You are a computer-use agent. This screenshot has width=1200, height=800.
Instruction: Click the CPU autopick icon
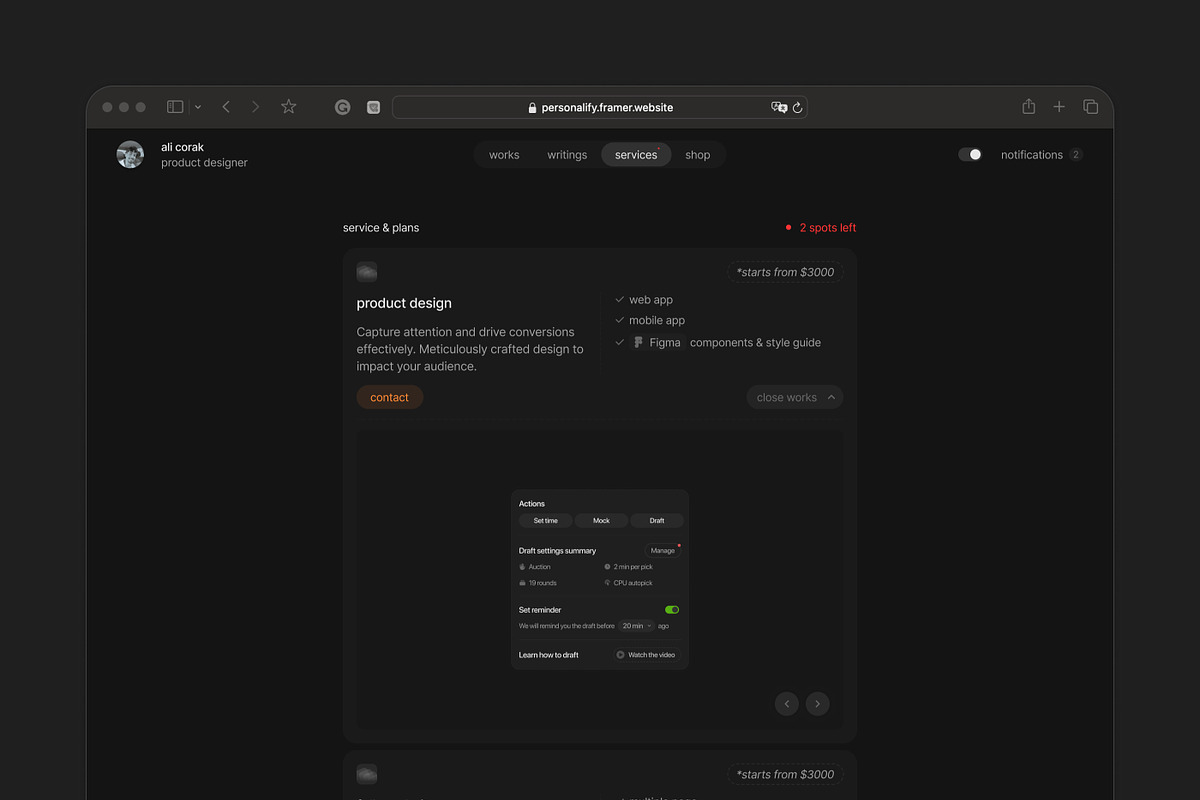pyautogui.click(x=607, y=583)
